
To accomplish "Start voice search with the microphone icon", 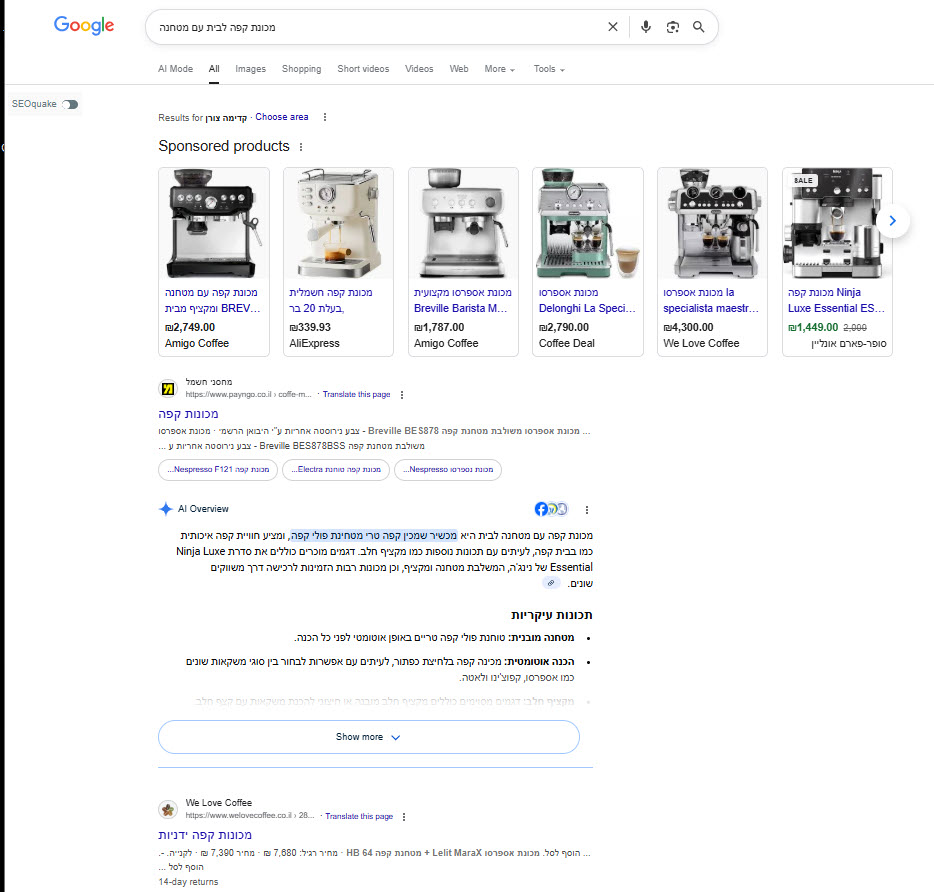I will [645, 27].
